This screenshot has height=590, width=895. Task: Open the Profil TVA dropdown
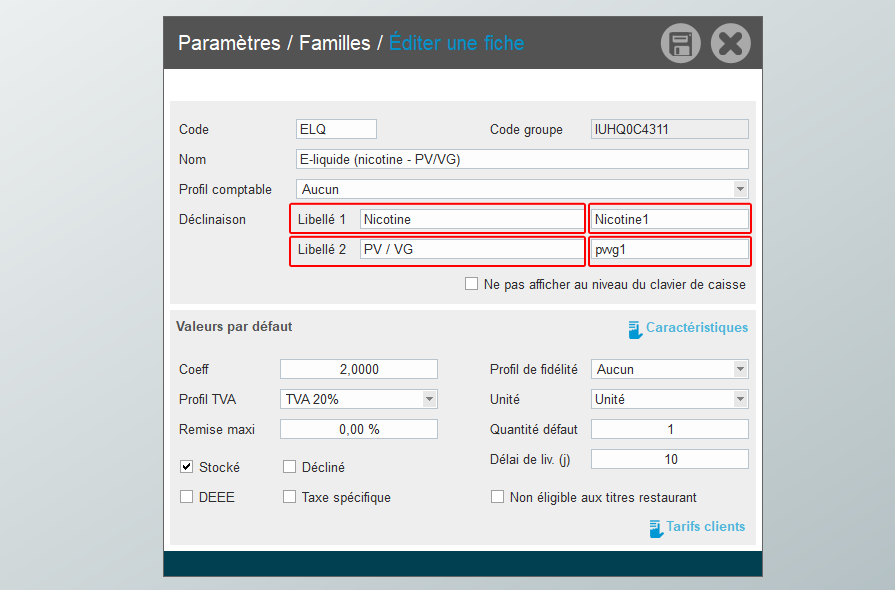[429, 399]
